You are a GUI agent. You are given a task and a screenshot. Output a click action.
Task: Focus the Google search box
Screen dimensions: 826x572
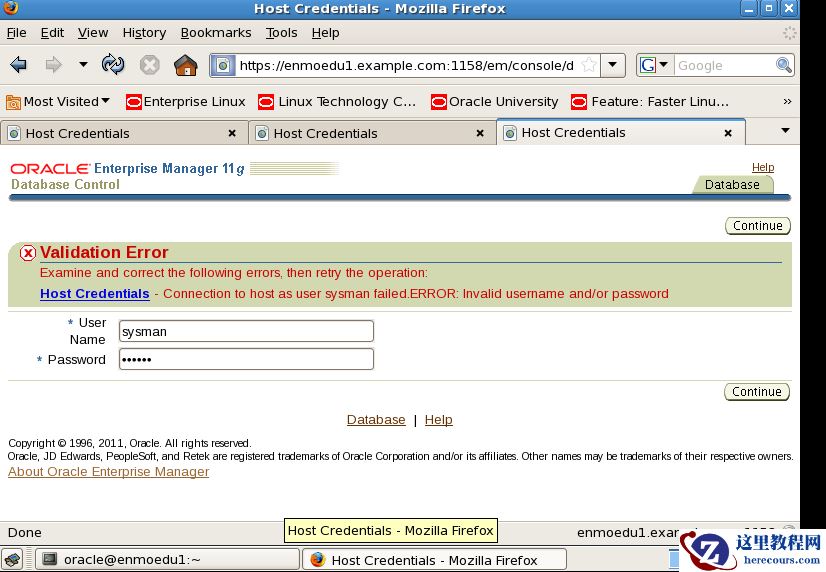coord(725,66)
